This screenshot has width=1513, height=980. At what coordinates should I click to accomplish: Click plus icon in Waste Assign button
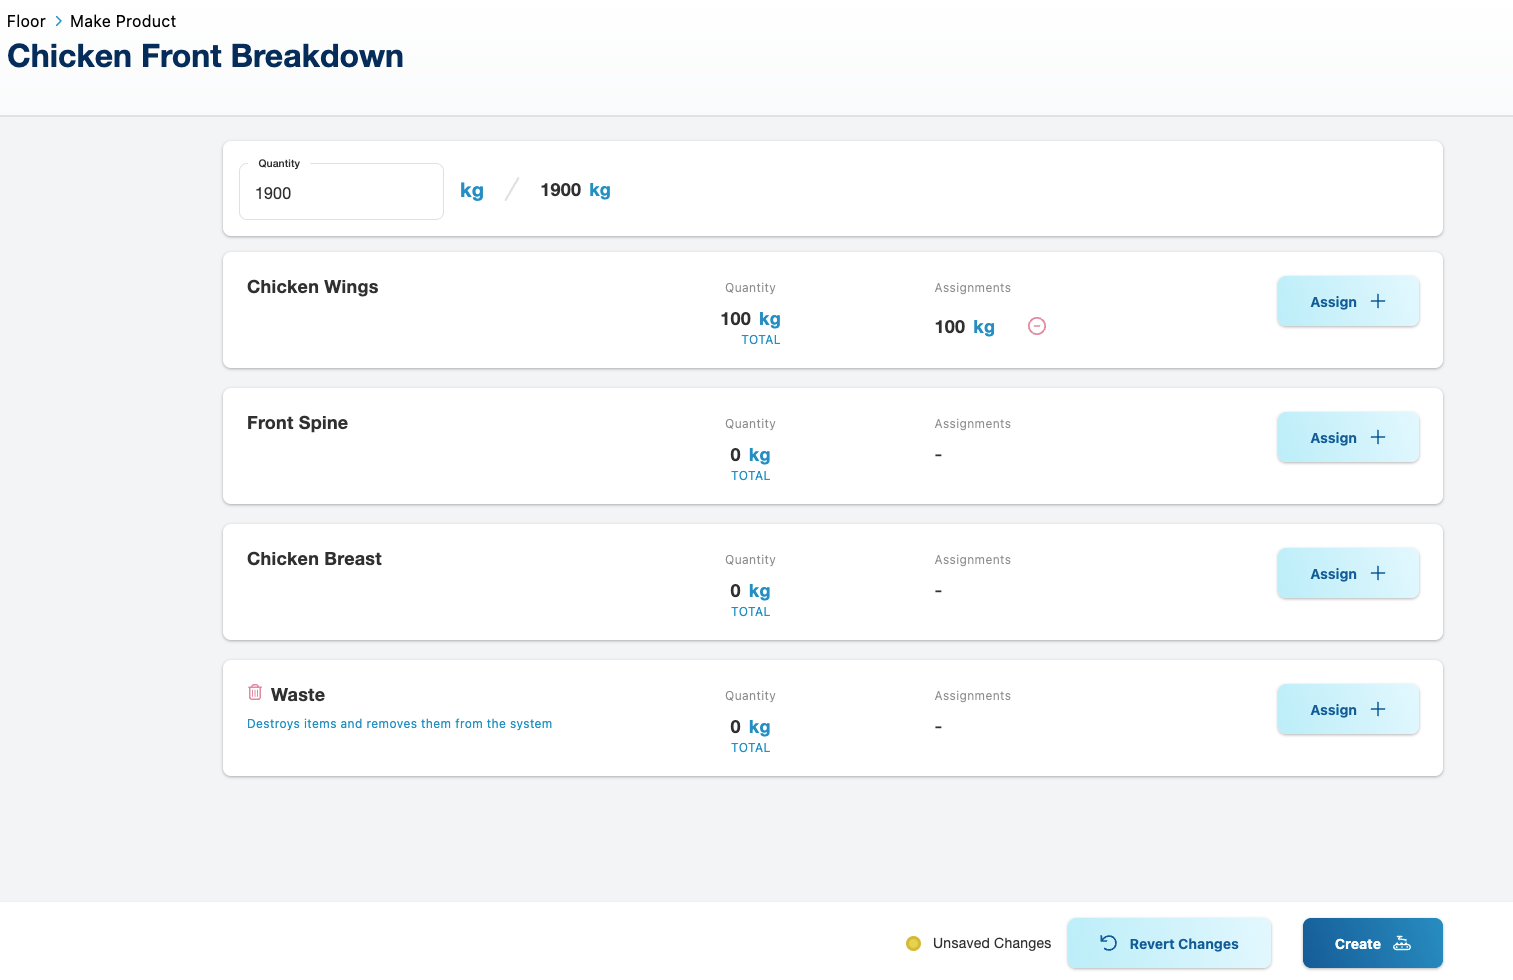pyautogui.click(x=1378, y=709)
